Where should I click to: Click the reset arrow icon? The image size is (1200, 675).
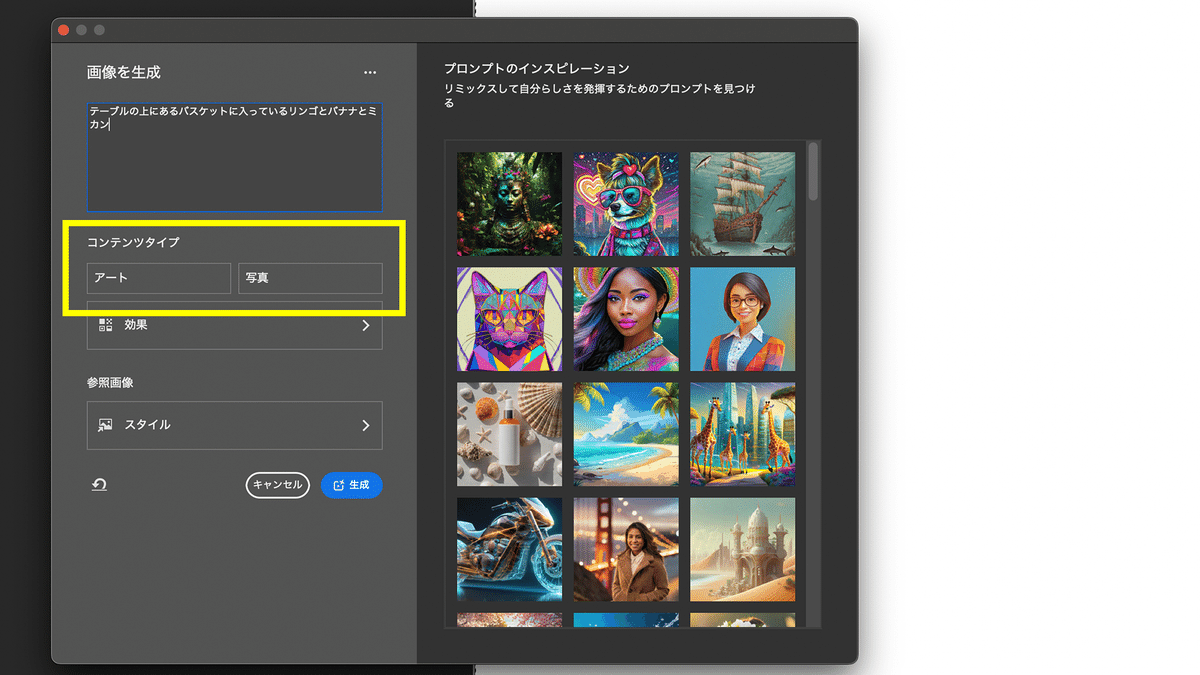click(99, 485)
